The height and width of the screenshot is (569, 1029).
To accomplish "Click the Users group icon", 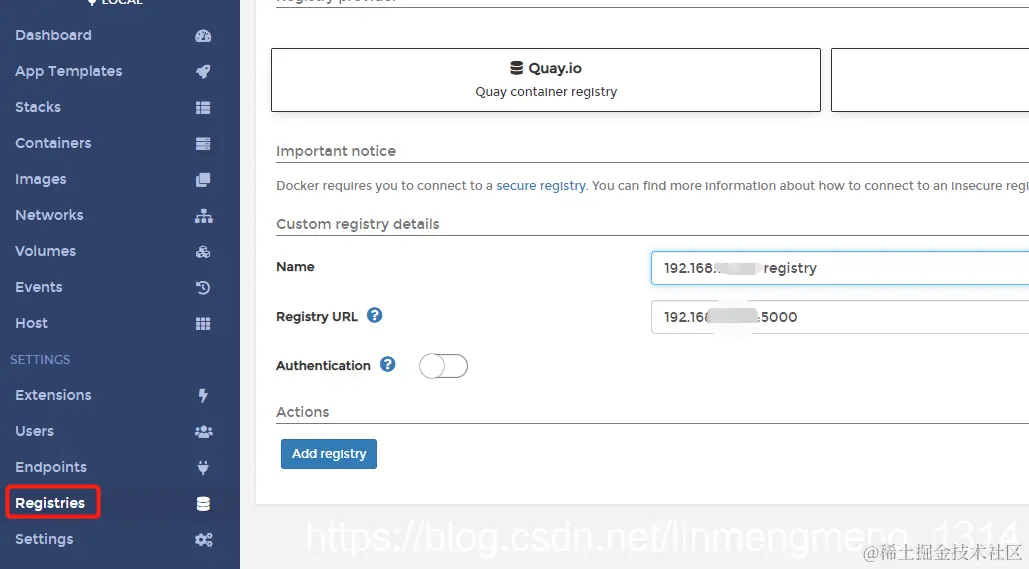I will pos(203,432).
